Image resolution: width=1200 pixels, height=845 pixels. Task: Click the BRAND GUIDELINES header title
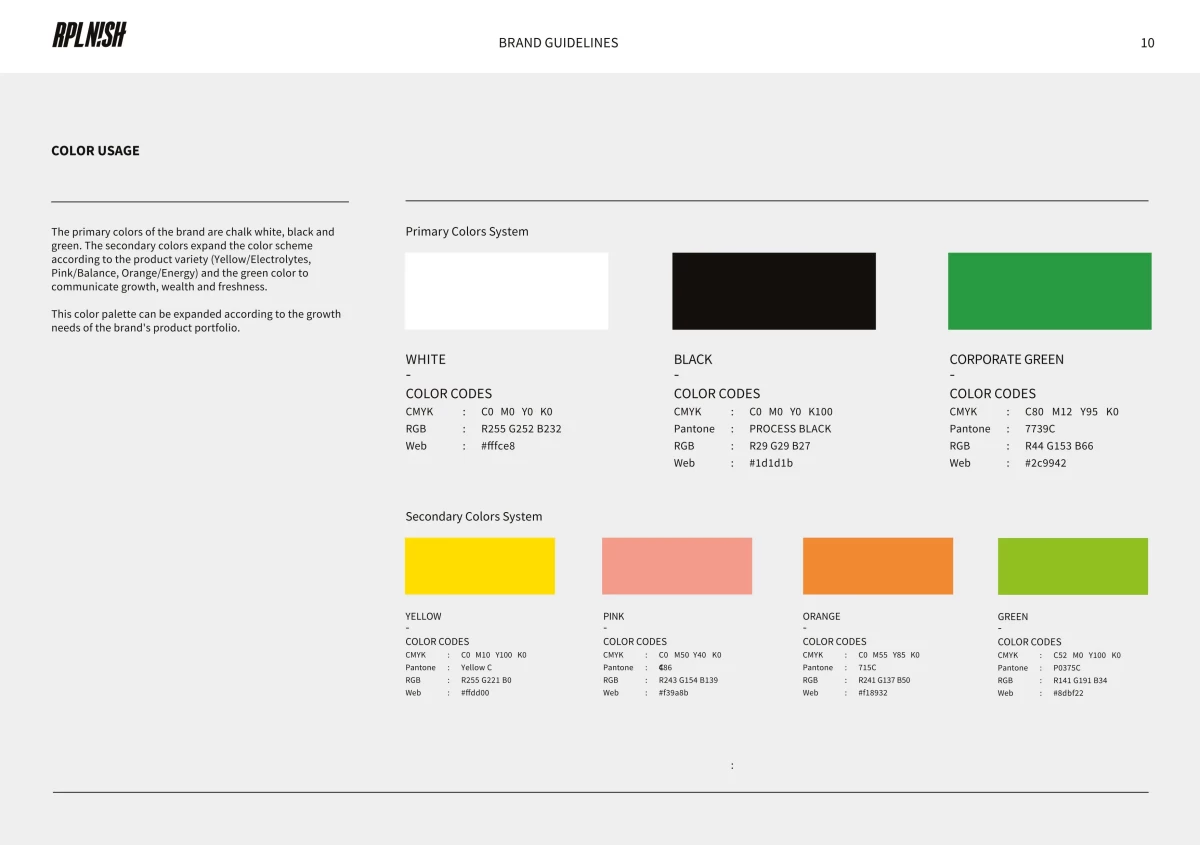point(557,43)
